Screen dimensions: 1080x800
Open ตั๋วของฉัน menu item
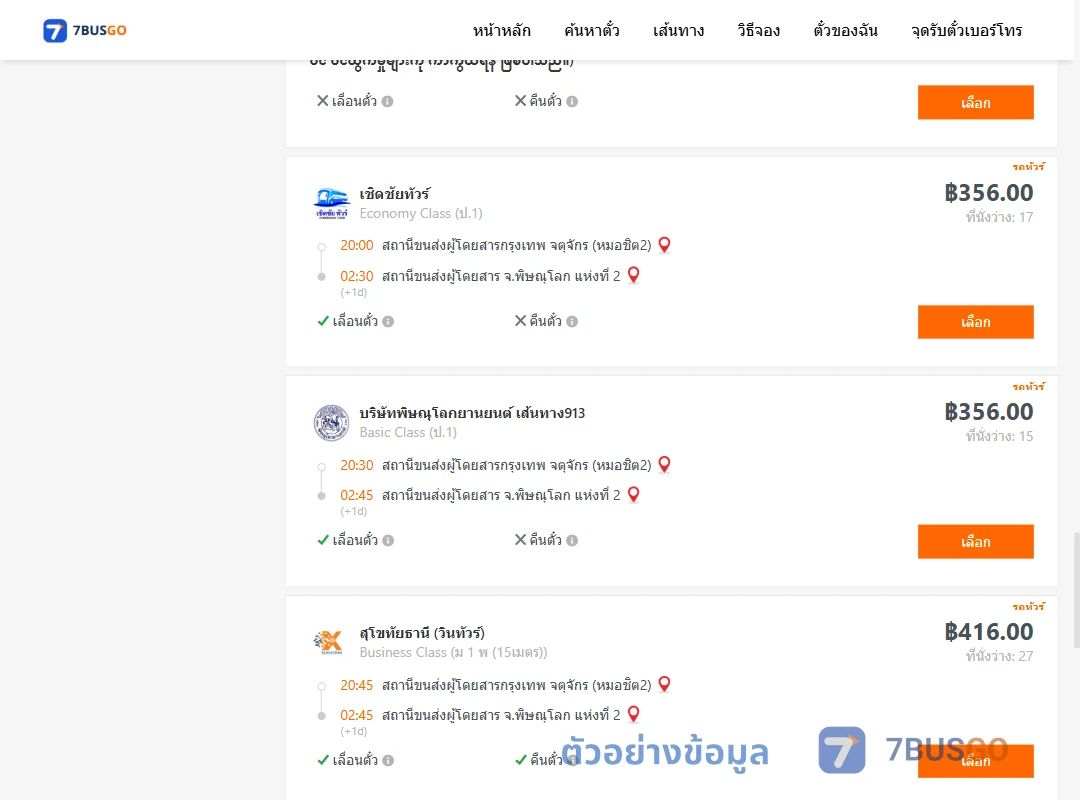[845, 30]
